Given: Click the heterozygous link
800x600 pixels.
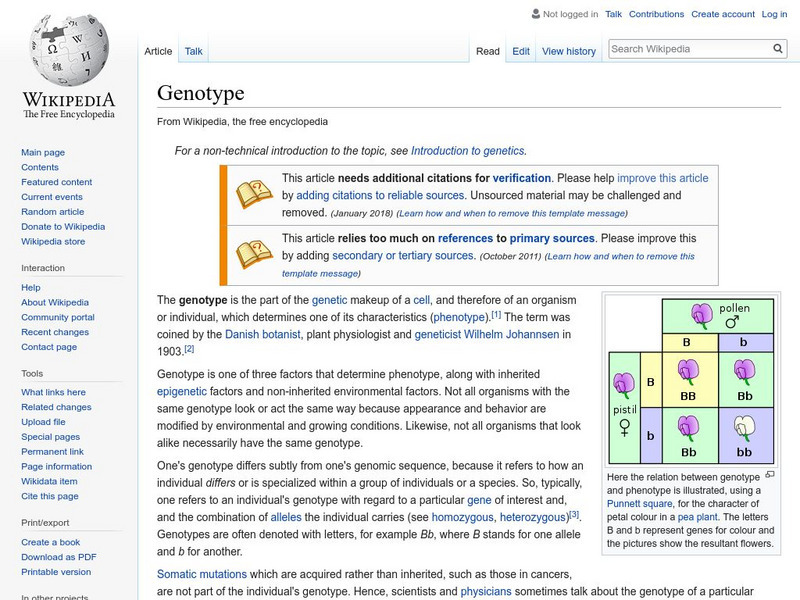Looking at the screenshot, I should [534, 517].
